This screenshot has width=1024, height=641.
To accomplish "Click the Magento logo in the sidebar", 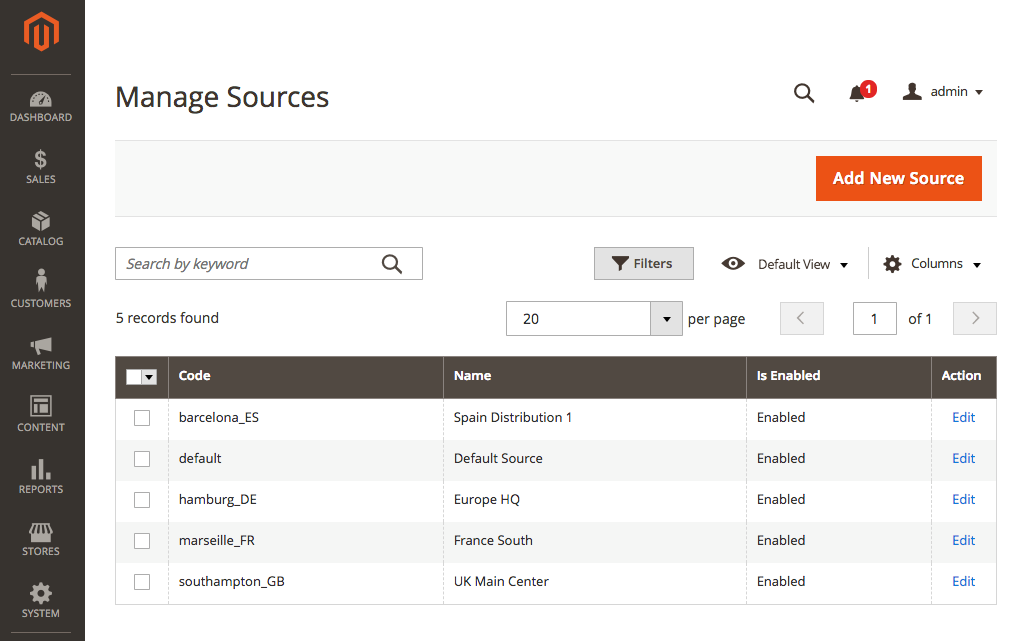I will pyautogui.click(x=41, y=30).
